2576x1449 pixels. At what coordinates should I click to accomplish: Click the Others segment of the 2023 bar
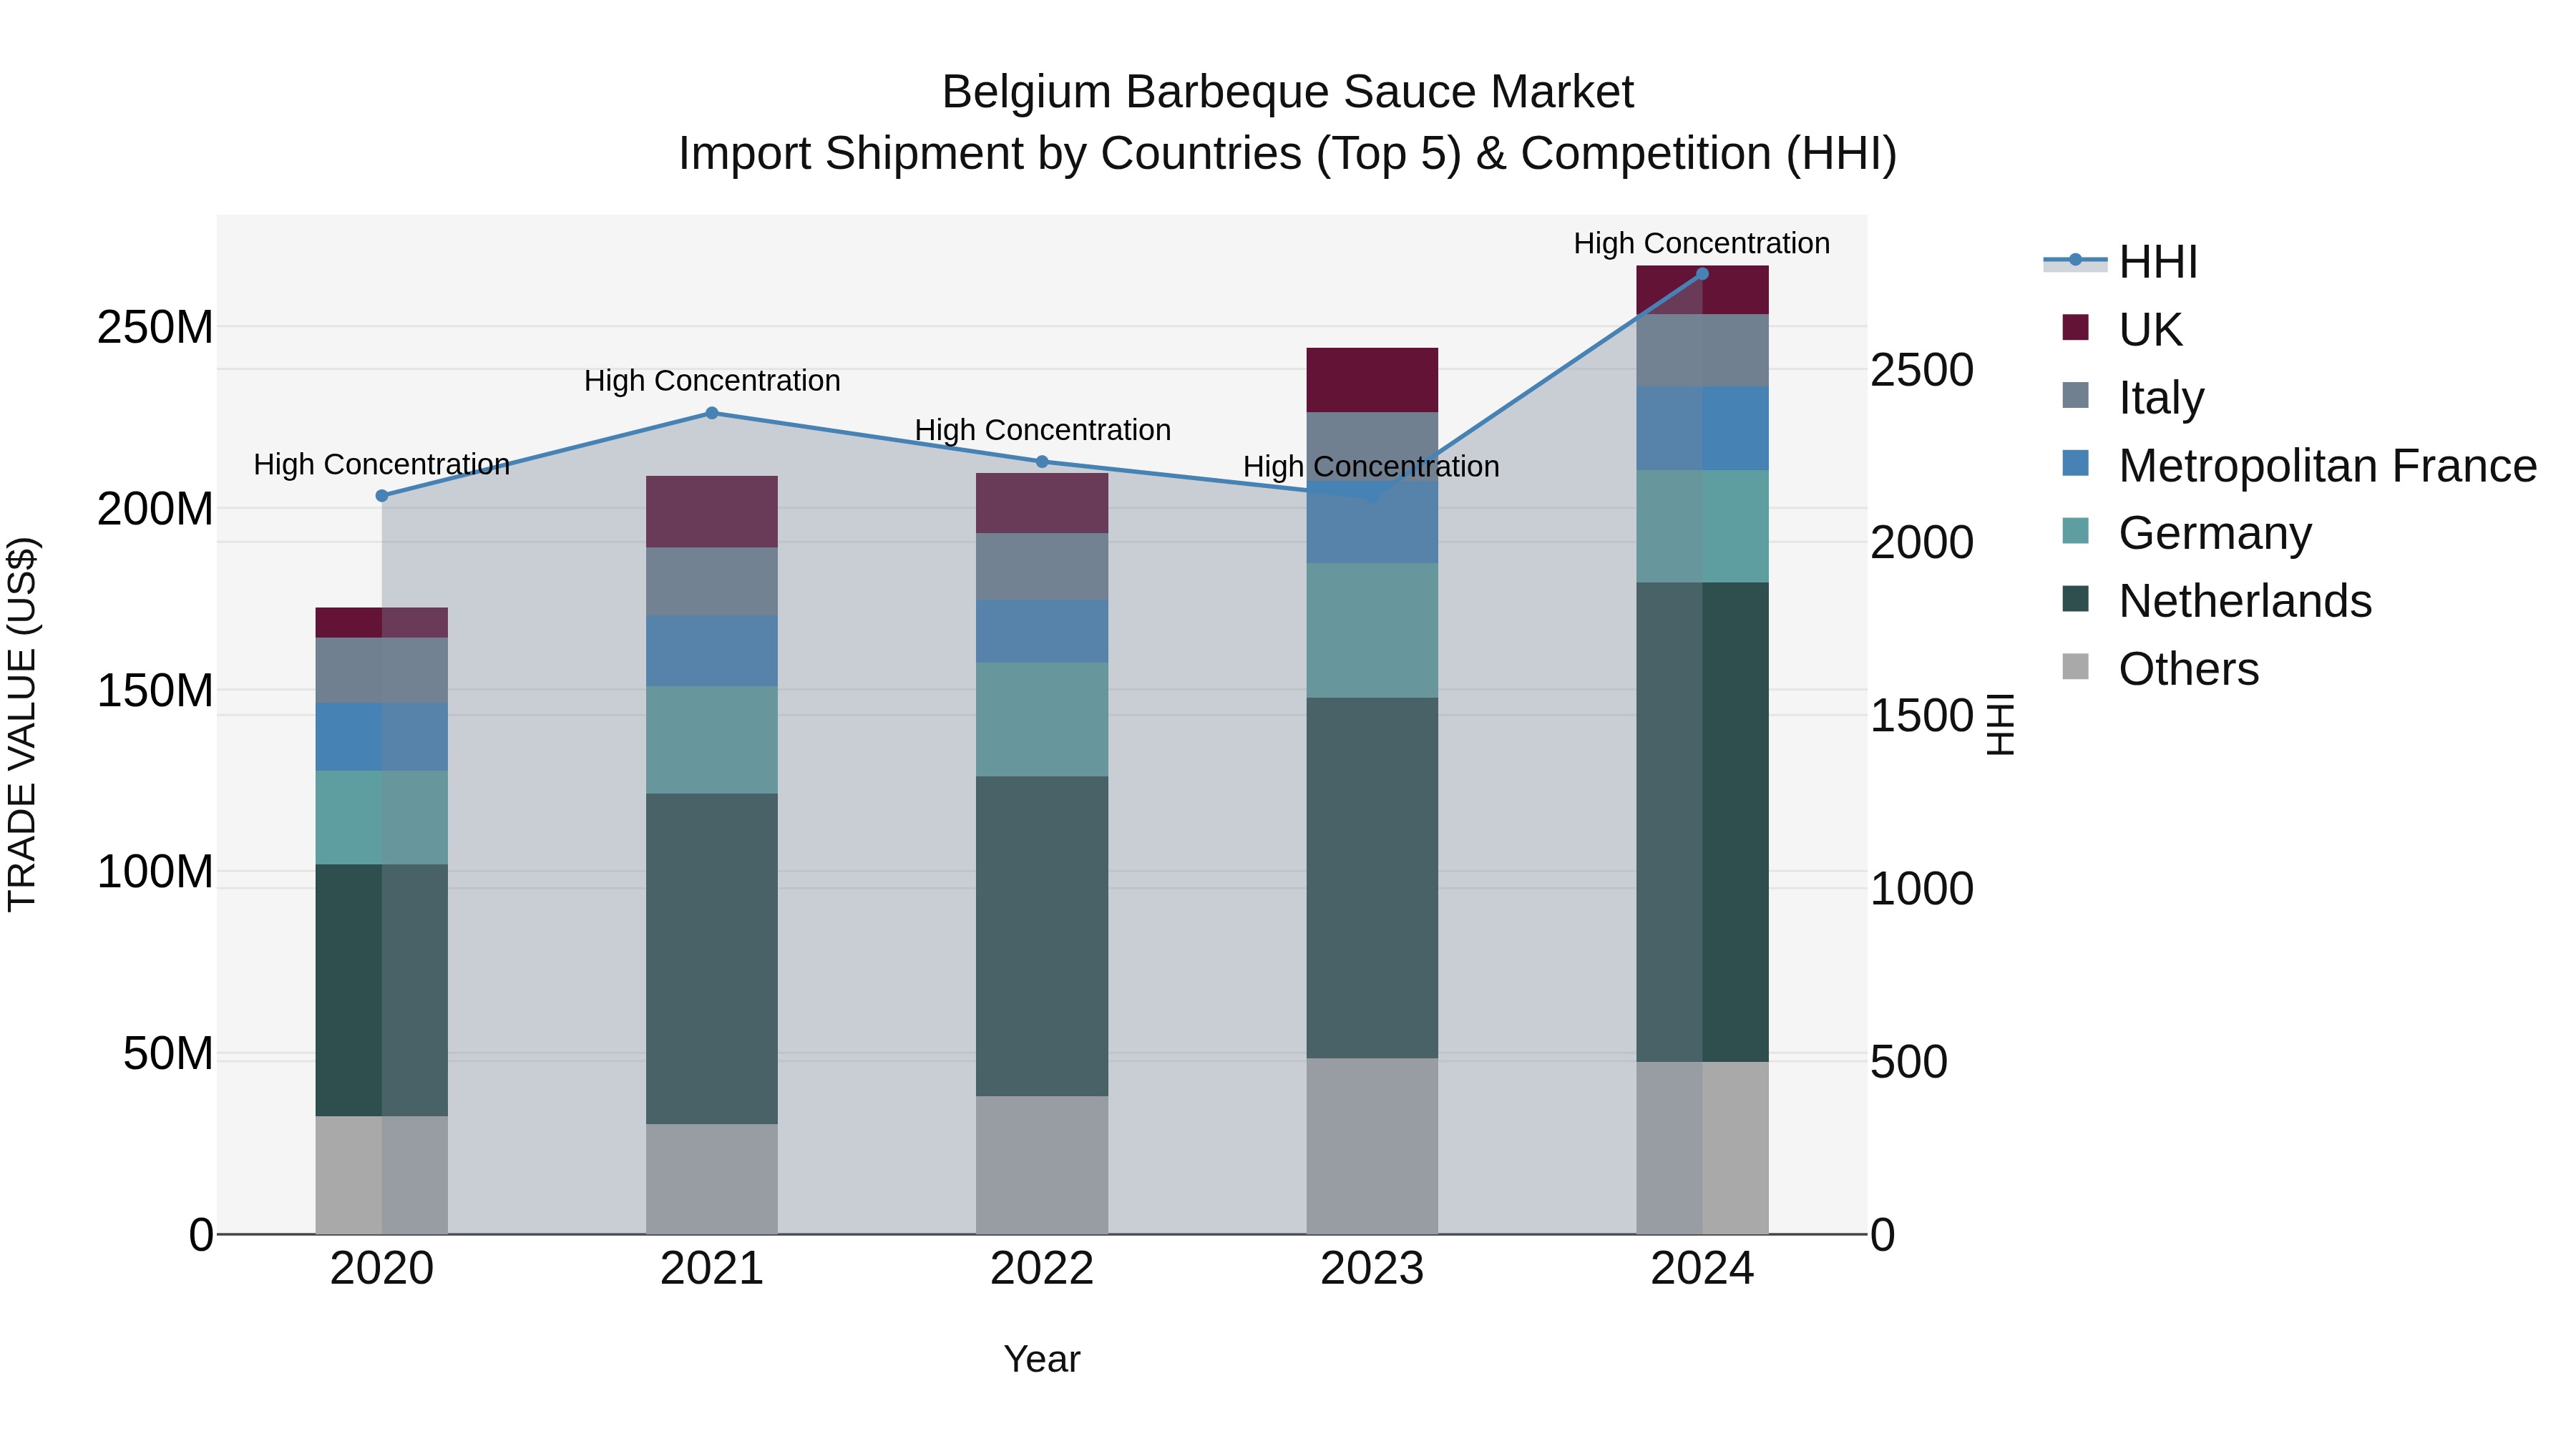[x=1372, y=1146]
